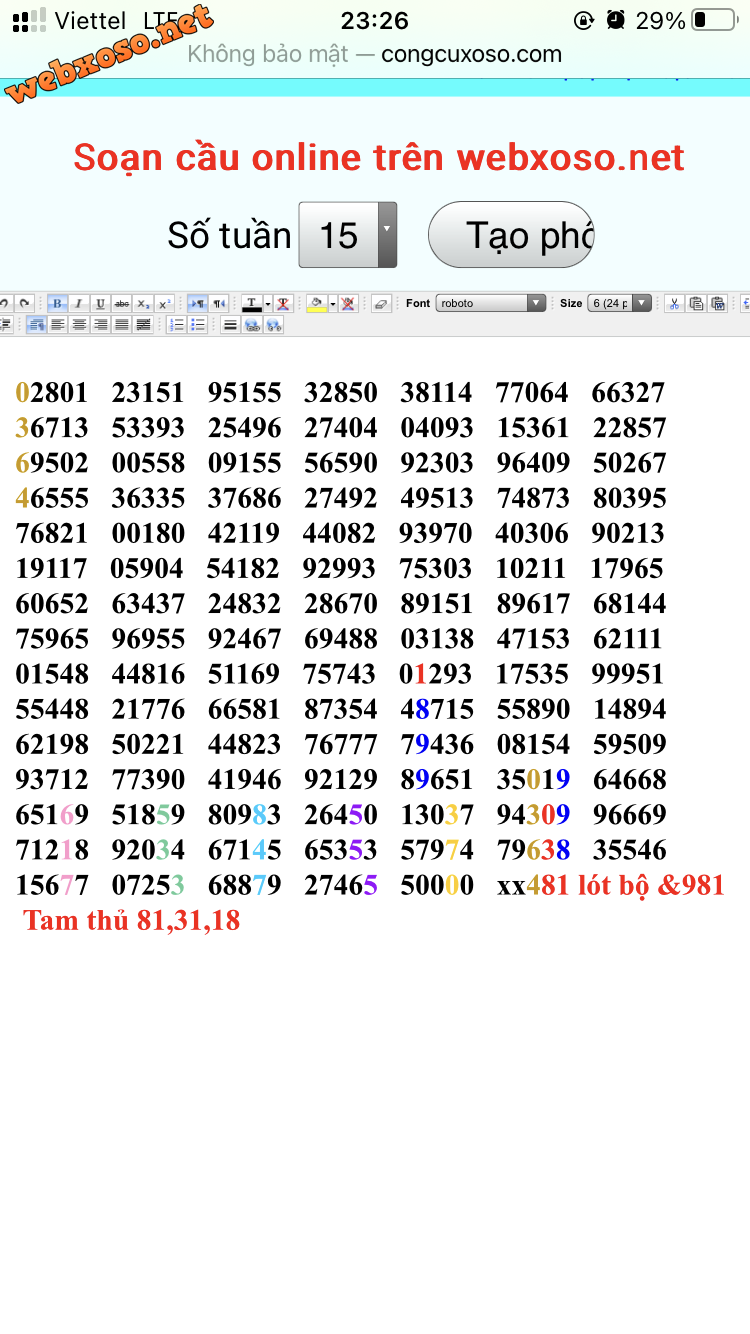Open the Số tuần dropdown set to 15
Image resolution: width=750 pixels, height=1334 pixels.
(x=348, y=235)
